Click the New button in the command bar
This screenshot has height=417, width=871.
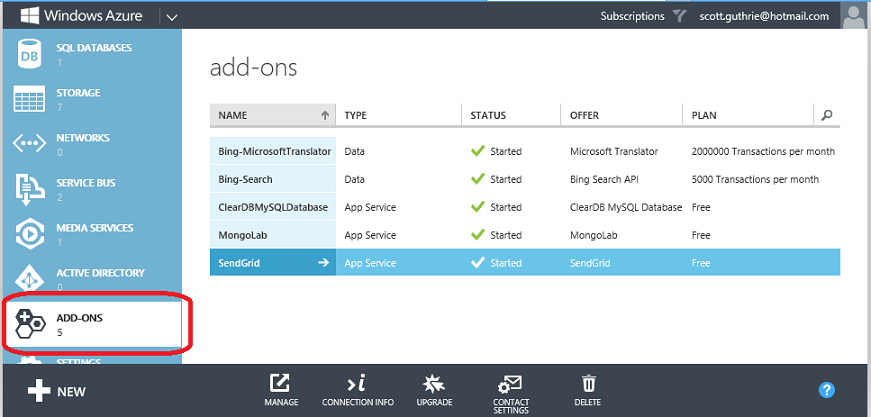57,391
